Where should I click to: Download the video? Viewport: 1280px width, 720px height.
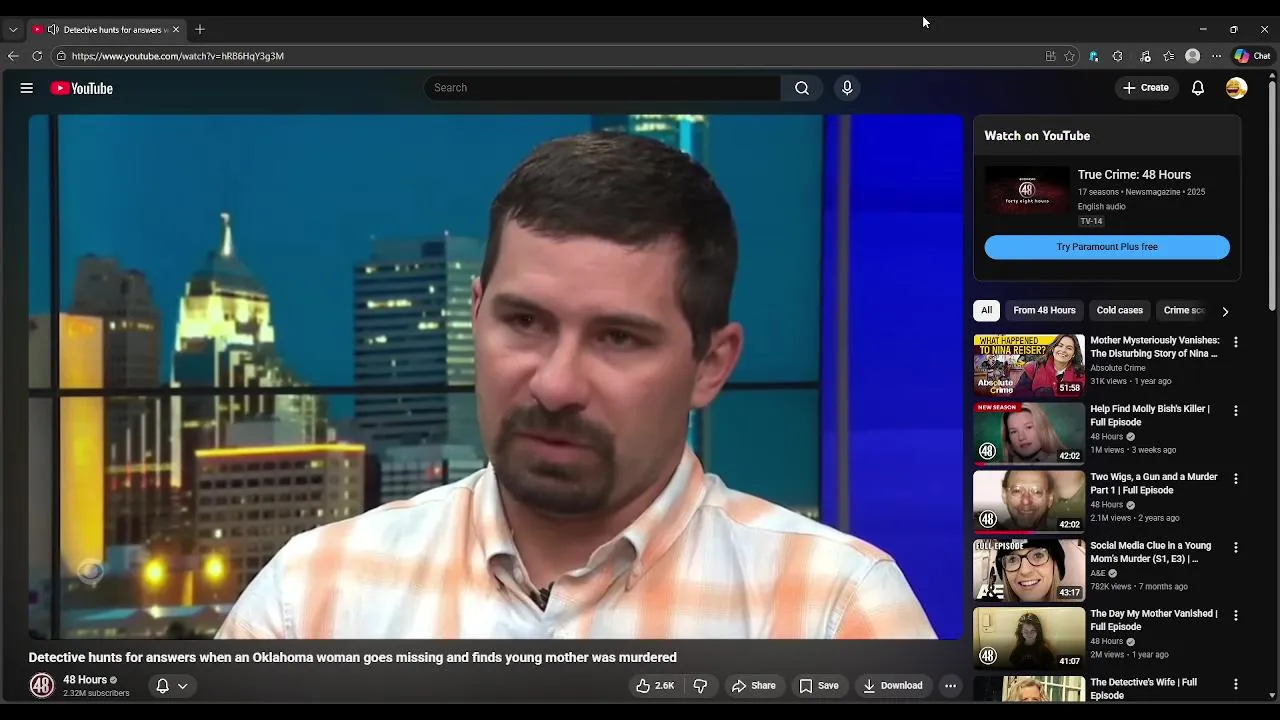[x=893, y=686]
